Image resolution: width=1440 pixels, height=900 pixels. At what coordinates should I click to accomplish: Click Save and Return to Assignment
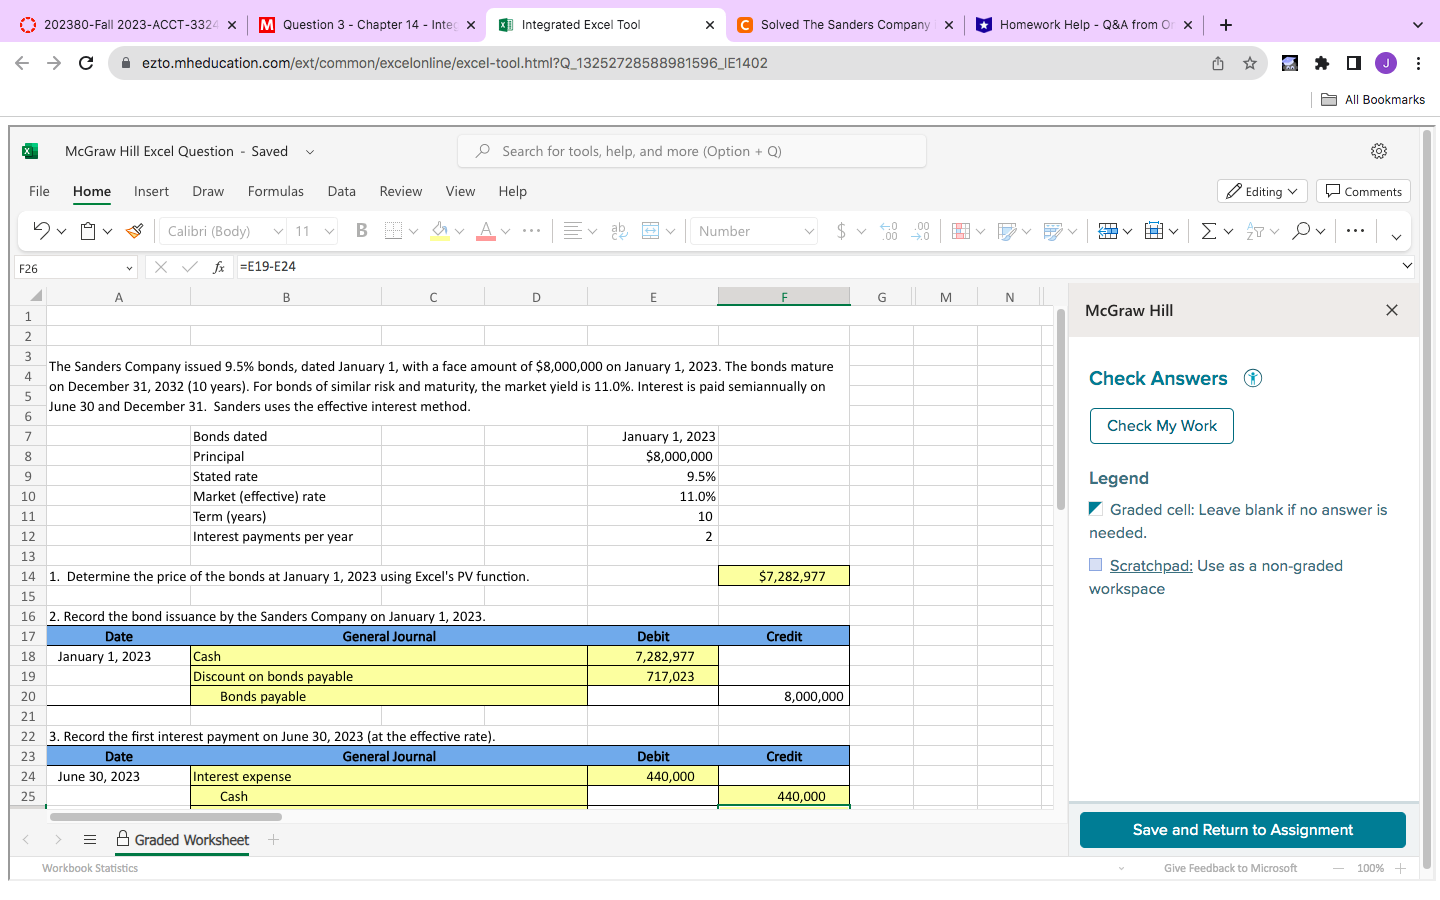pyautogui.click(x=1242, y=829)
